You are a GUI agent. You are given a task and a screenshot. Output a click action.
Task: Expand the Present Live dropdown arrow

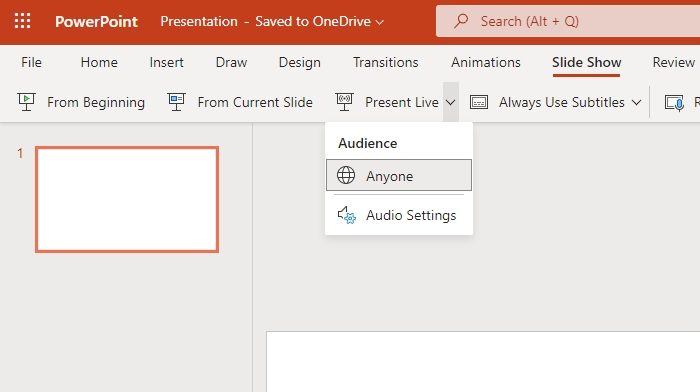pos(451,102)
